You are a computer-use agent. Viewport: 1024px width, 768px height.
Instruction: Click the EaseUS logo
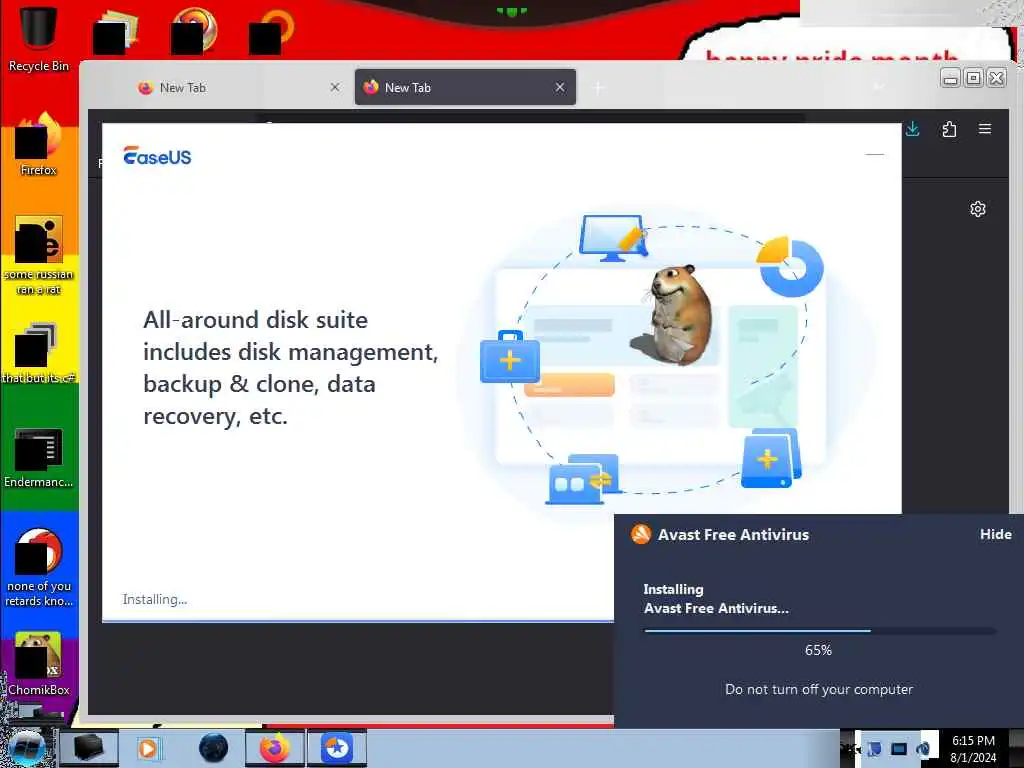[x=157, y=155]
